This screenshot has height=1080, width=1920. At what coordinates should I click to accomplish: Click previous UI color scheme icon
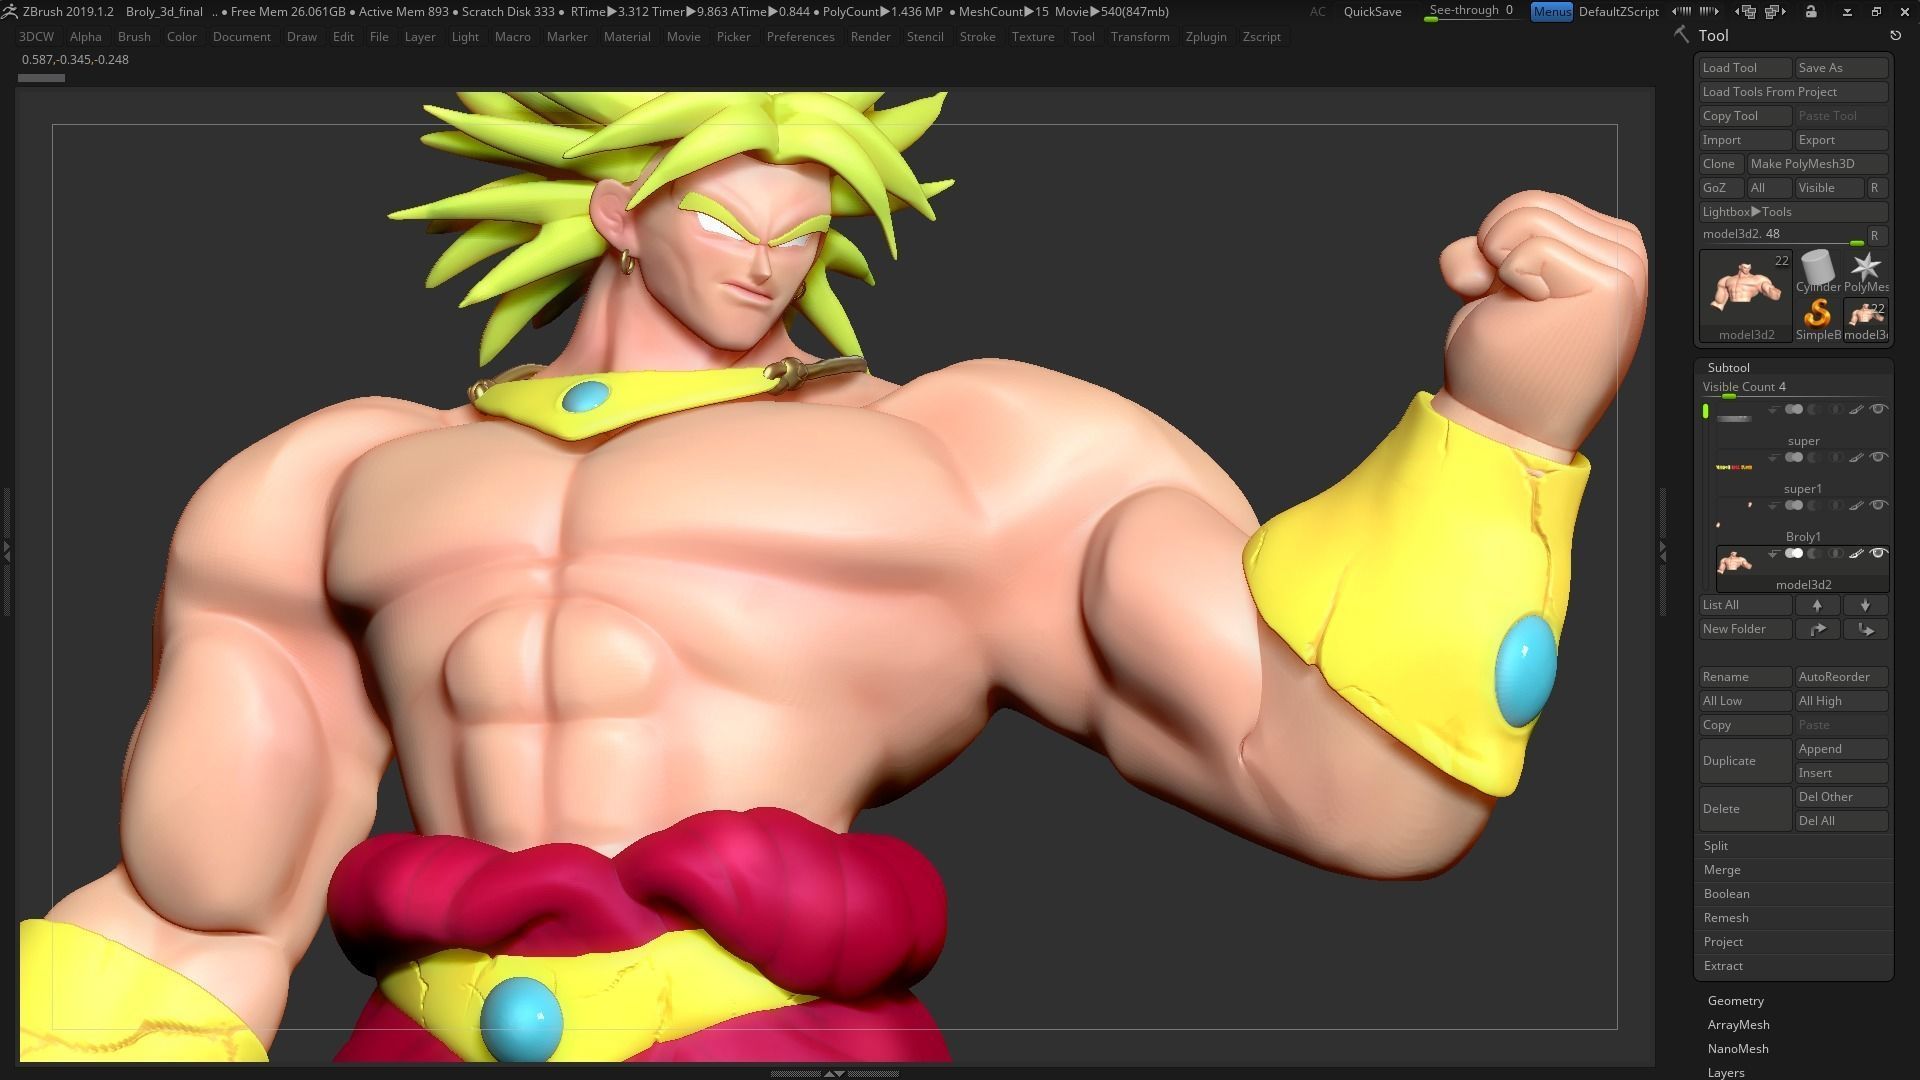point(1682,11)
